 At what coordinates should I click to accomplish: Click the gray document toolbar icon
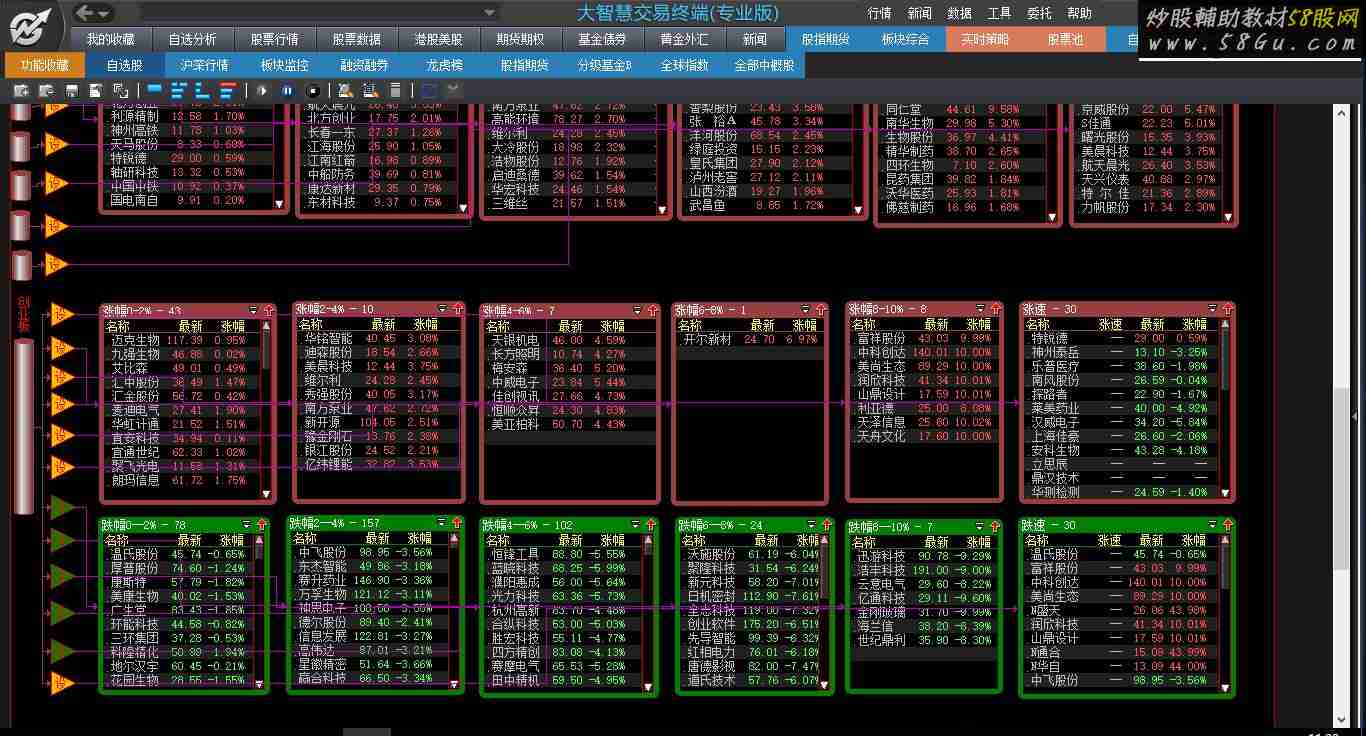[395, 90]
